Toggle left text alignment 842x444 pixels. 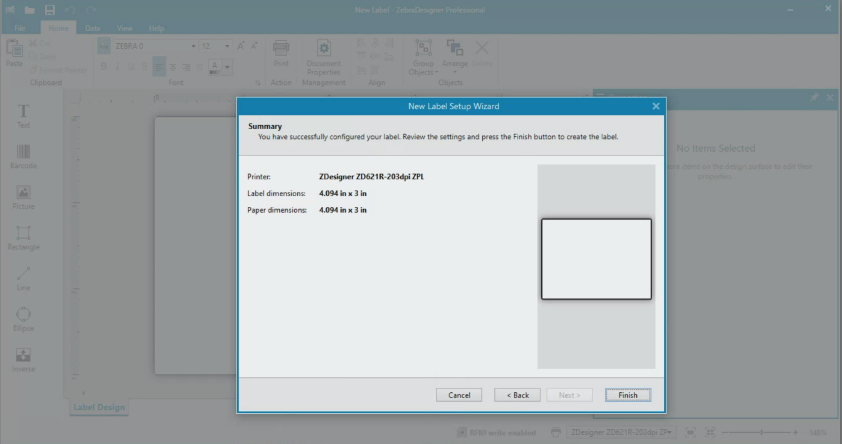pyautogui.click(x=160, y=65)
